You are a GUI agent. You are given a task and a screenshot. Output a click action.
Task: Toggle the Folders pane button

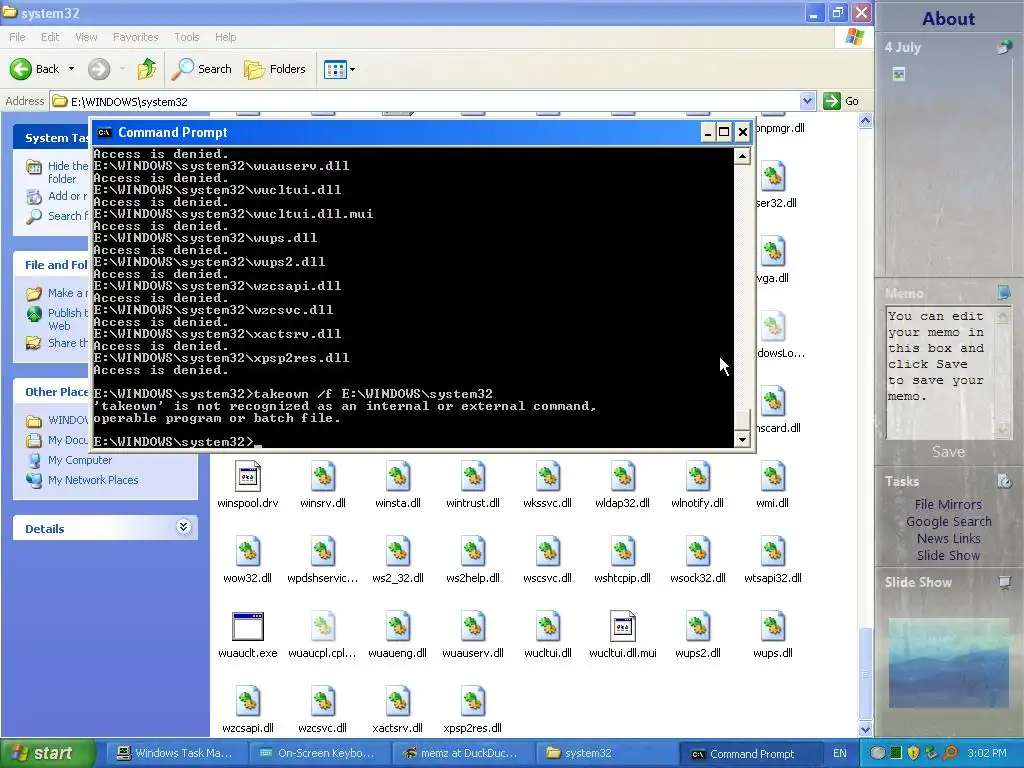[x=275, y=69]
